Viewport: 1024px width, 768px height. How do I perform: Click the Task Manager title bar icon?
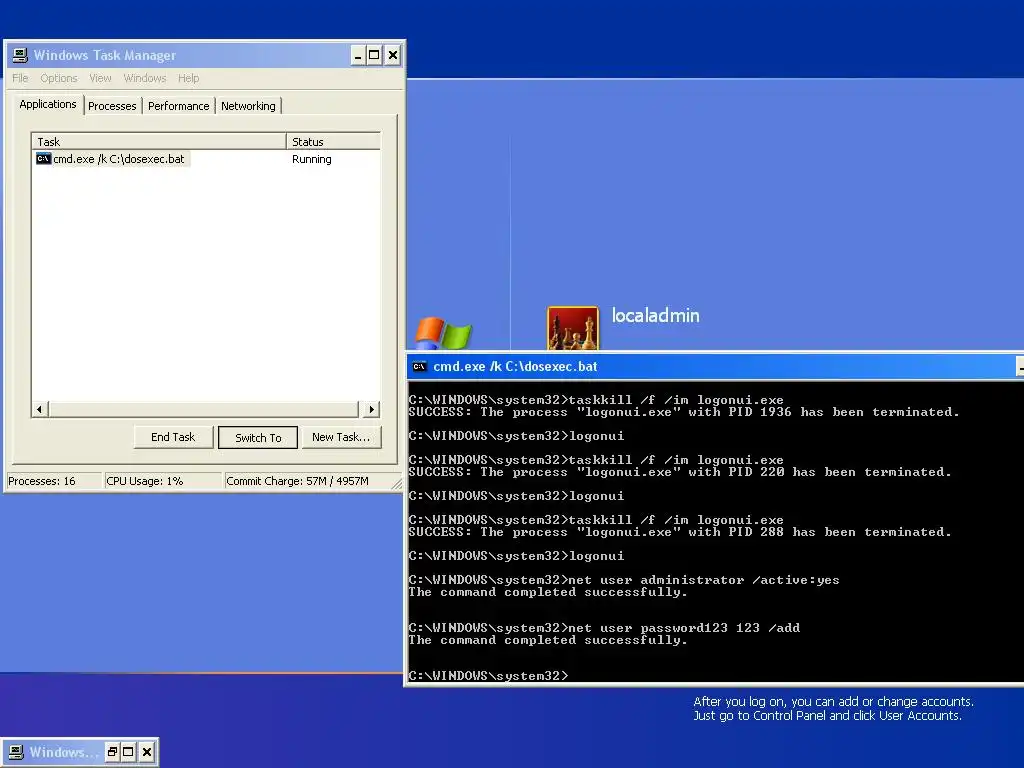20,56
